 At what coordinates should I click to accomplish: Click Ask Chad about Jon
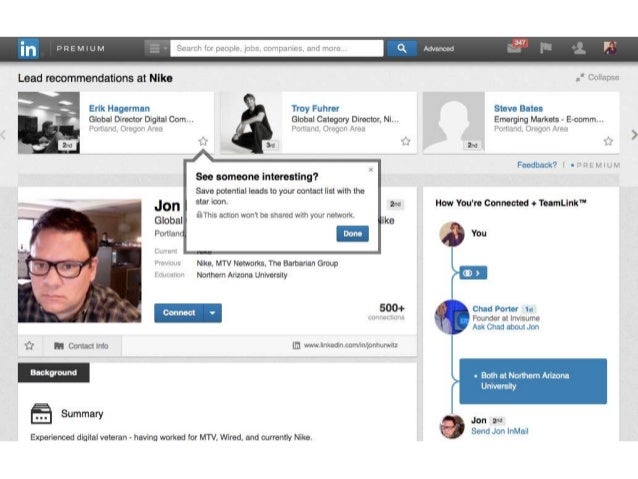point(505,327)
